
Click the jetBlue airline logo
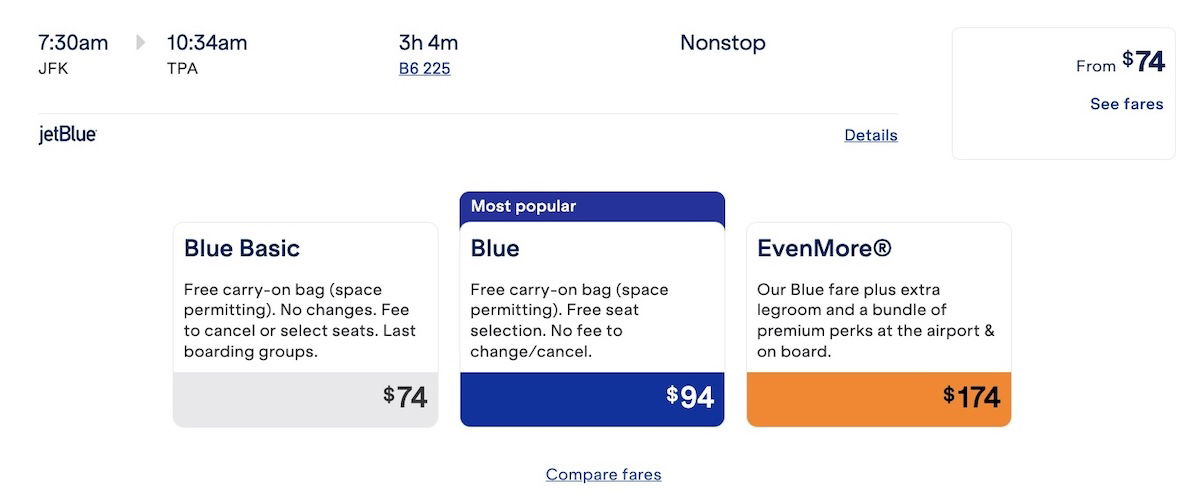pos(67,135)
